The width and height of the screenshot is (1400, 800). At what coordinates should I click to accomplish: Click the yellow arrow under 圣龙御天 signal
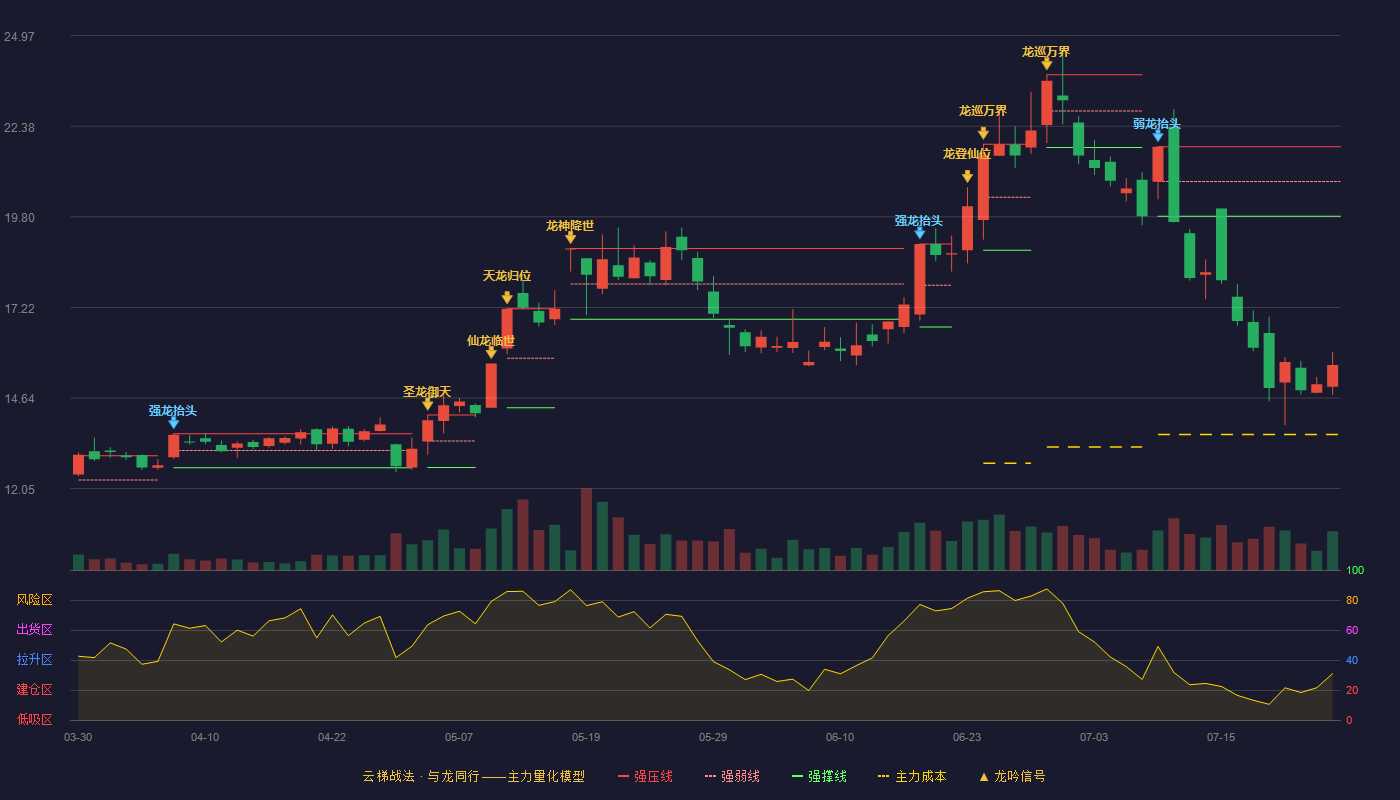coord(427,404)
